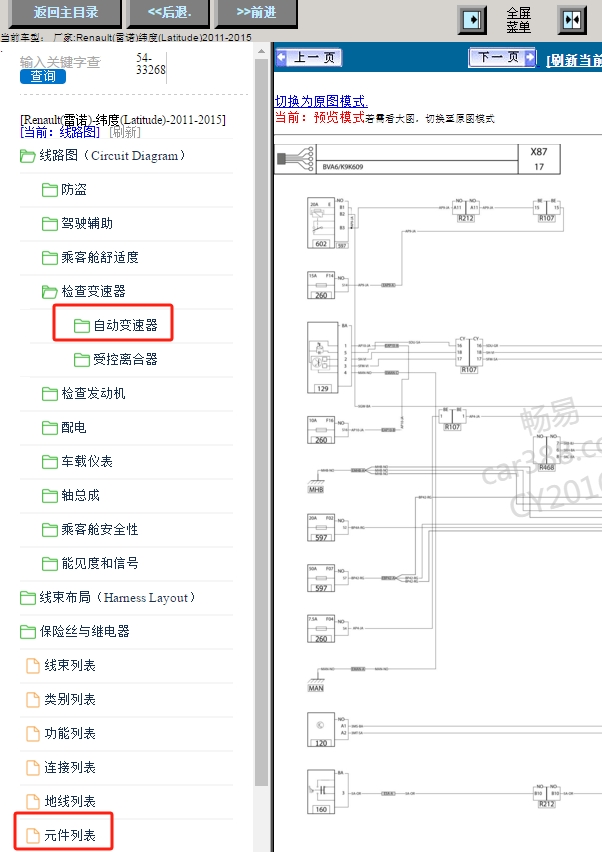Go forward with the >>前进 button

[256, 13]
